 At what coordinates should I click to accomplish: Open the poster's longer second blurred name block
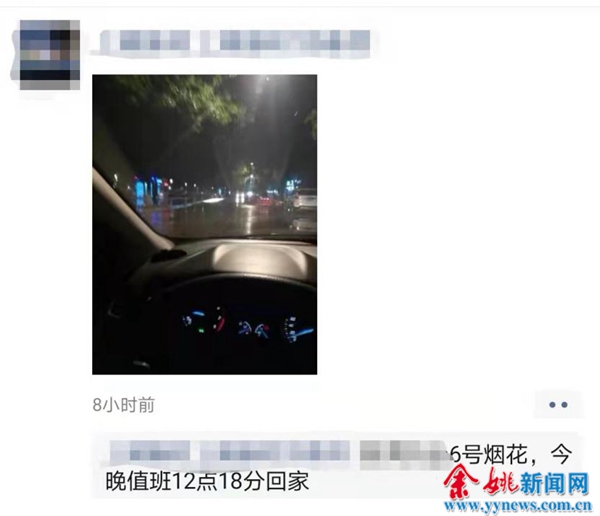coord(285,41)
